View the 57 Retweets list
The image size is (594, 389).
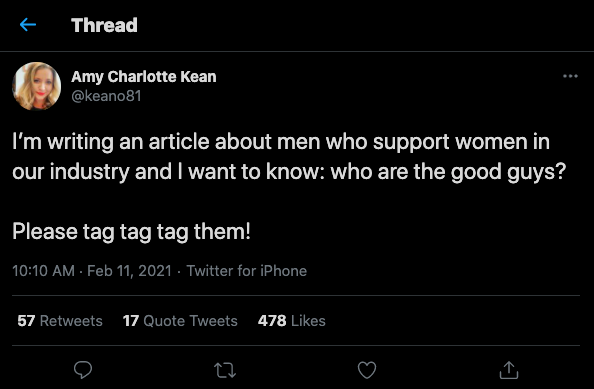pyautogui.click(x=60, y=321)
